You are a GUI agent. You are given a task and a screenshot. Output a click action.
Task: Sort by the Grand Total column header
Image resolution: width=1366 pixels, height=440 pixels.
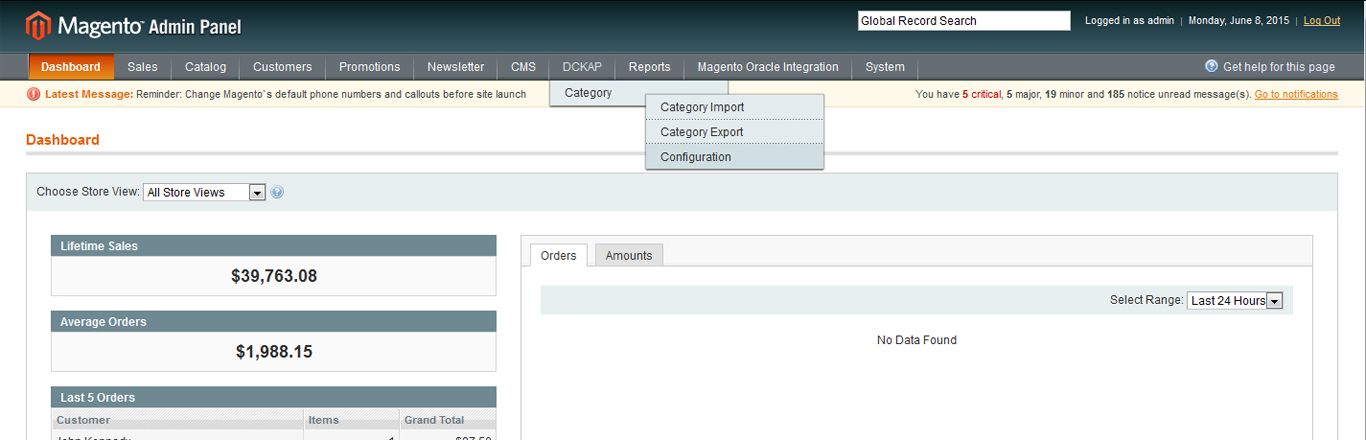[x=447, y=420]
